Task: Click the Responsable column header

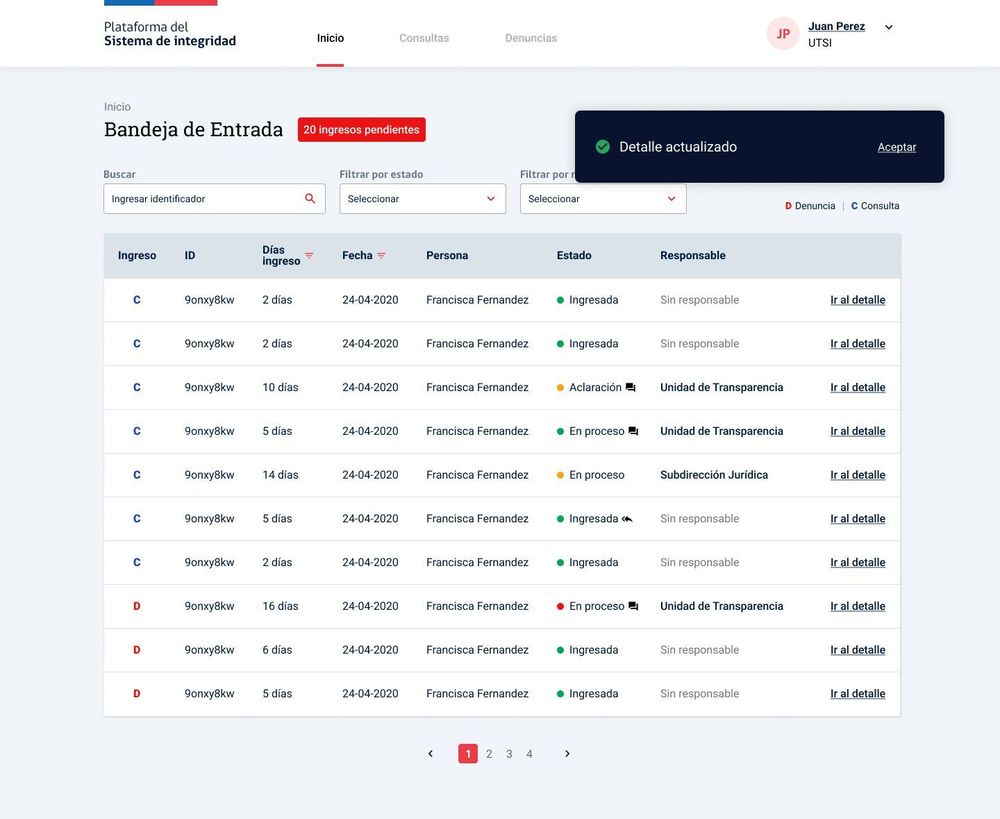Action: (x=693, y=255)
